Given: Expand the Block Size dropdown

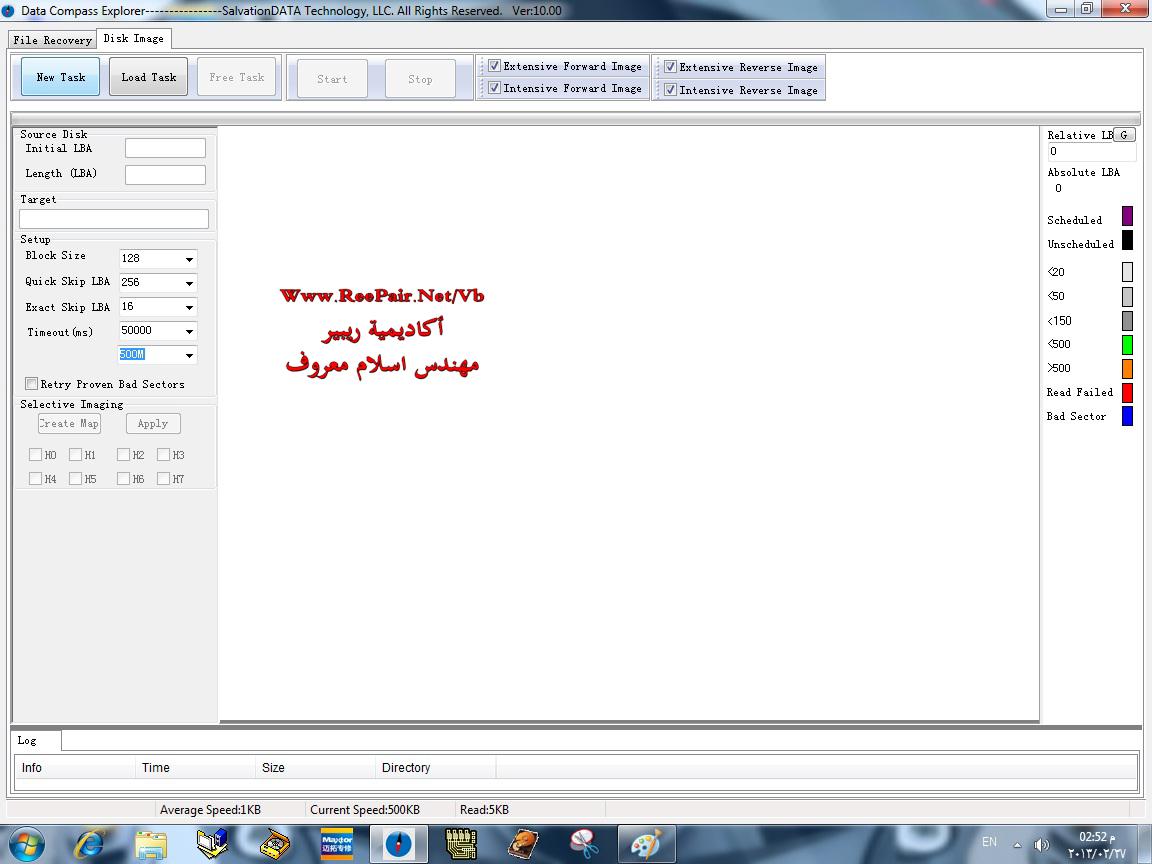Looking at the screenshot, I should 188,259.
